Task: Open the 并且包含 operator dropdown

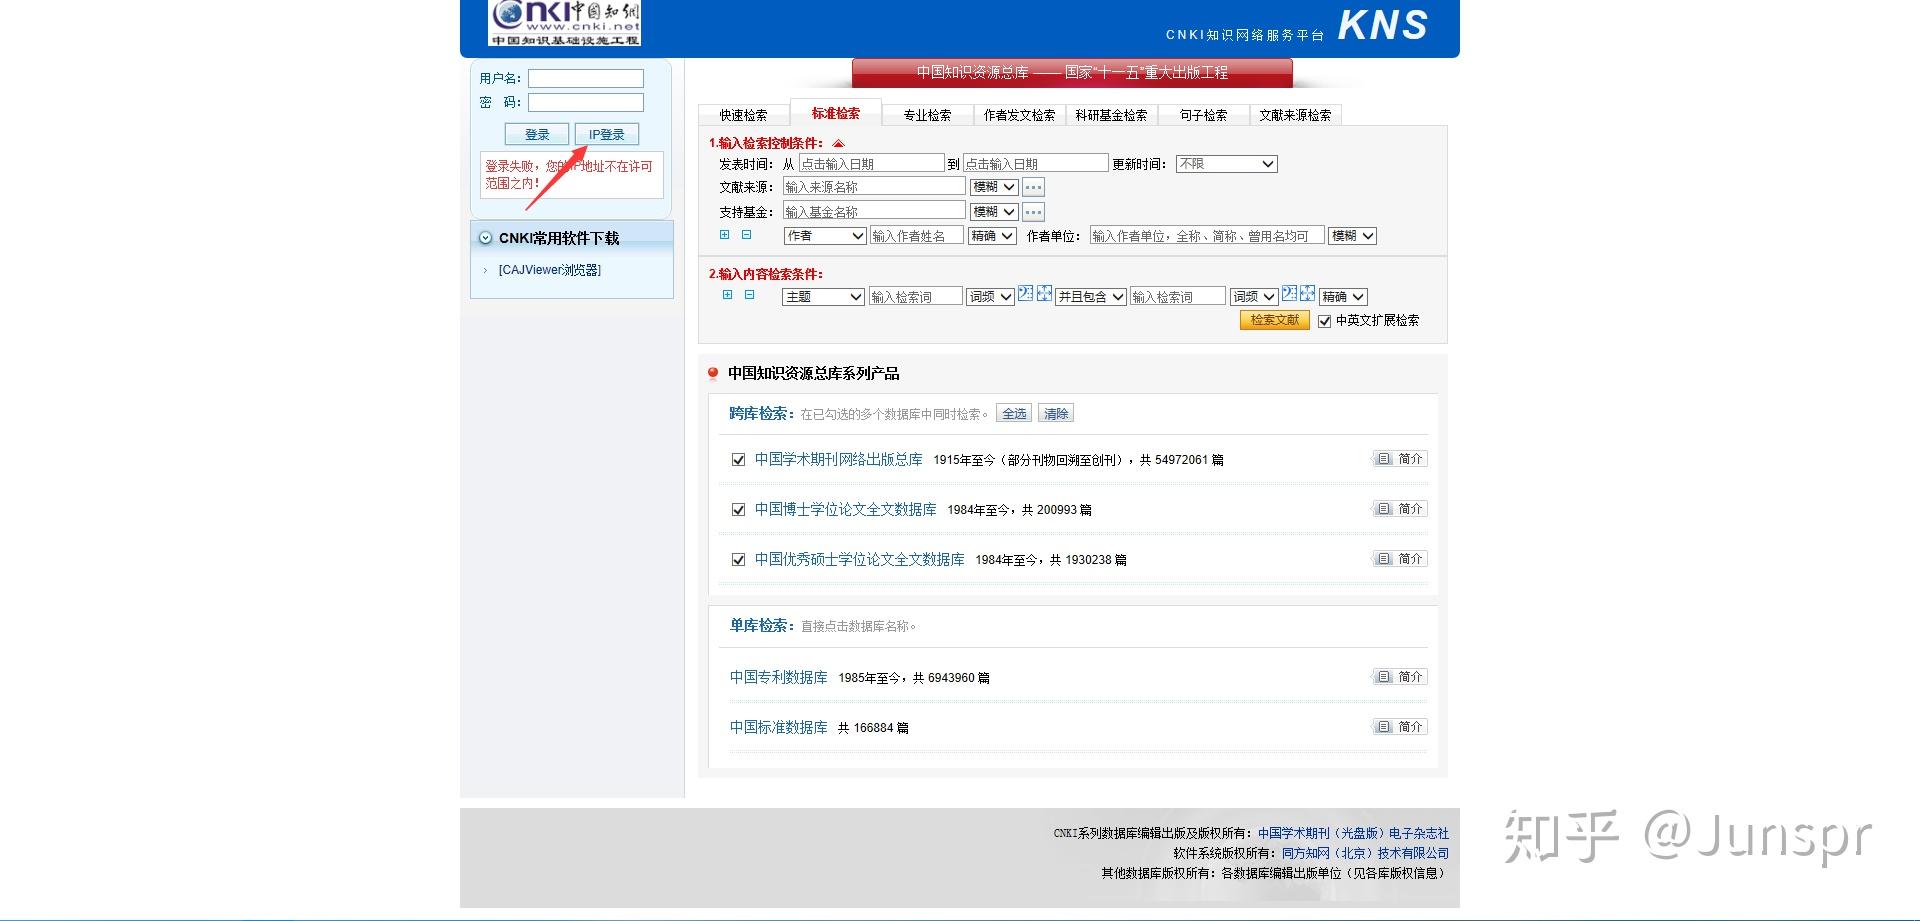Action: point(1091,297)
